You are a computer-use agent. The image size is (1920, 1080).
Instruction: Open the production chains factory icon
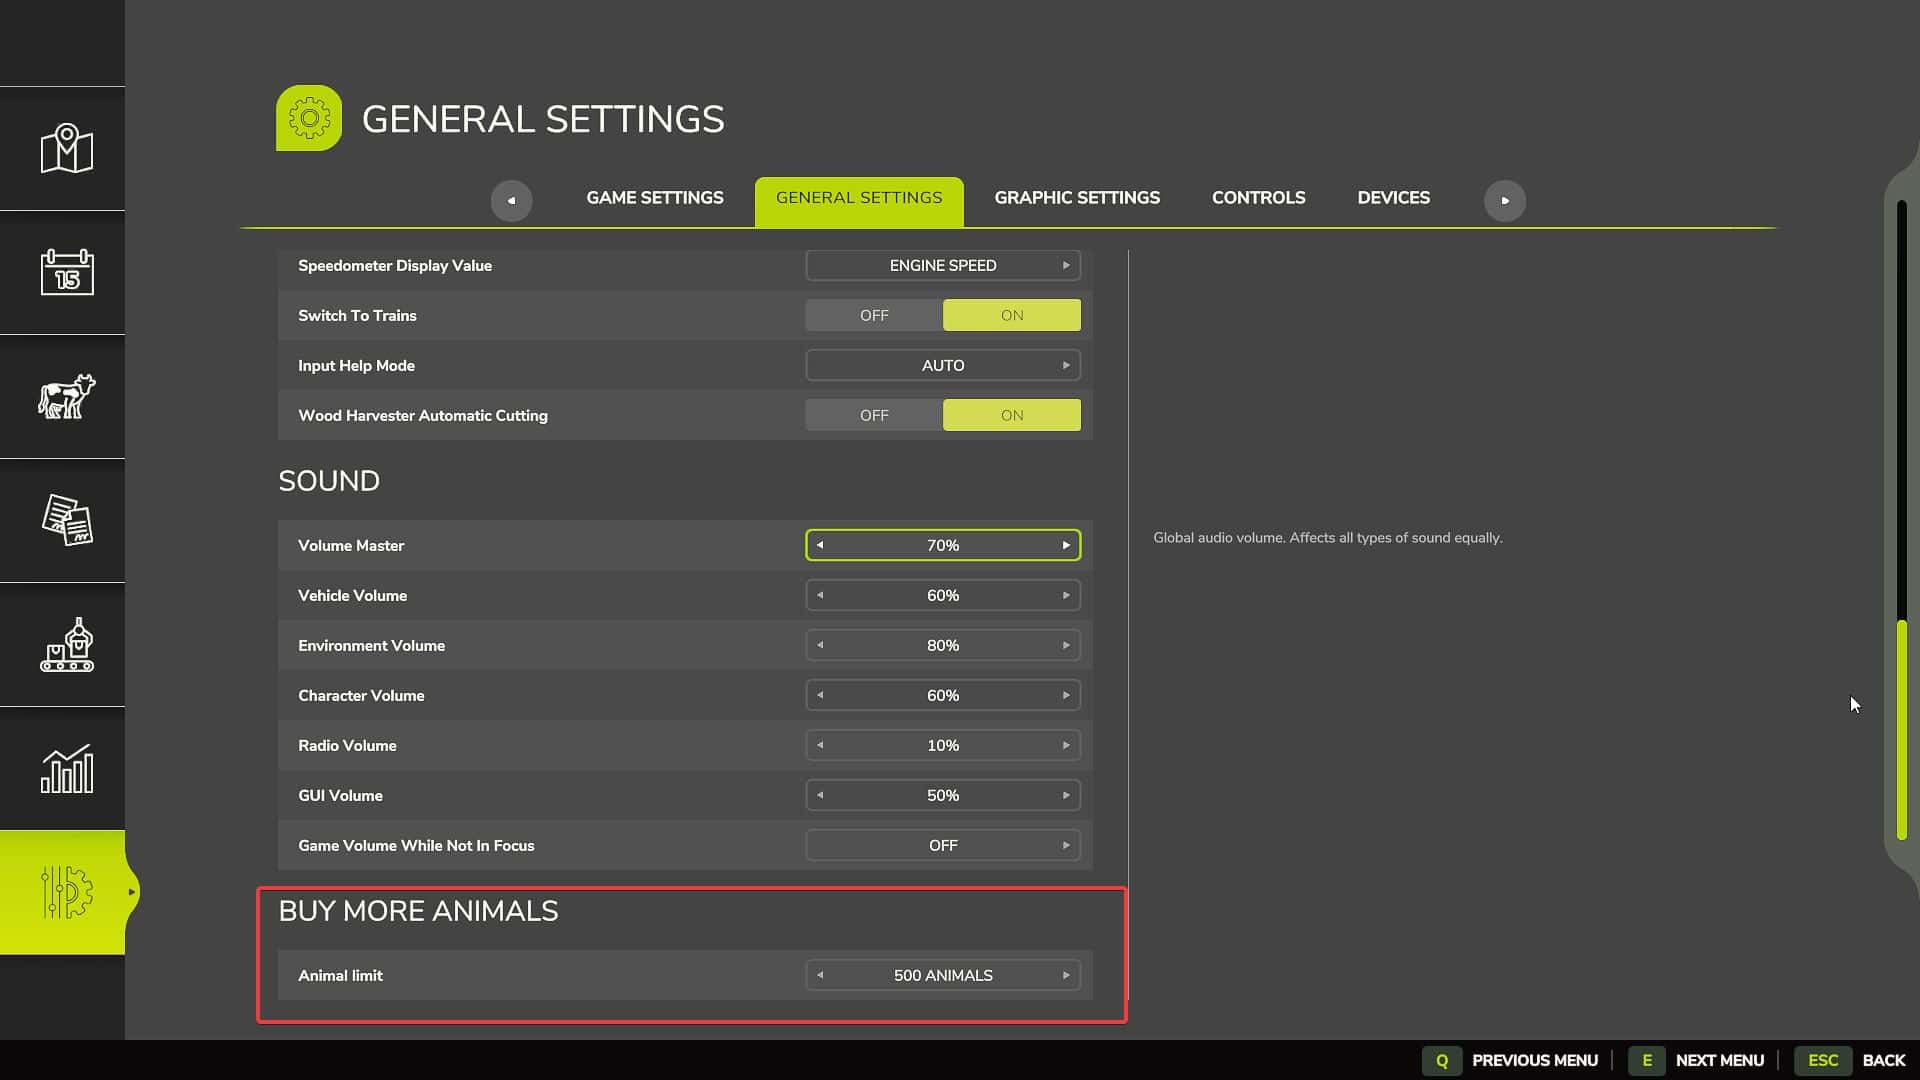point(66,644)
